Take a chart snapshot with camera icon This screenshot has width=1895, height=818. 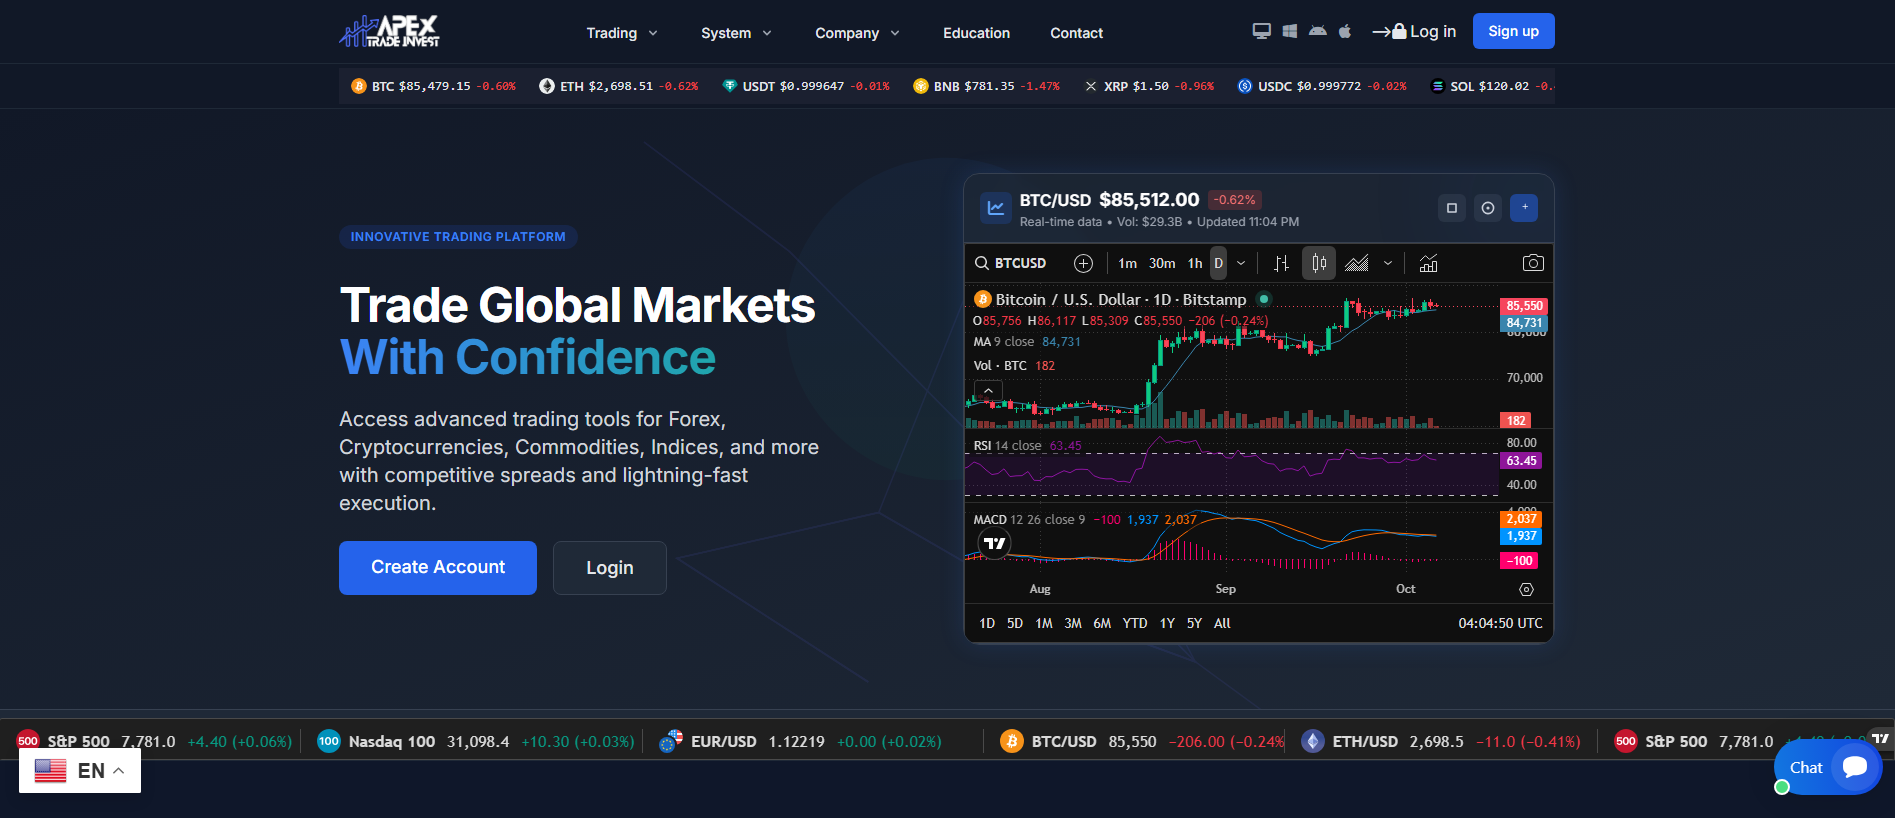click(1533, 263)
